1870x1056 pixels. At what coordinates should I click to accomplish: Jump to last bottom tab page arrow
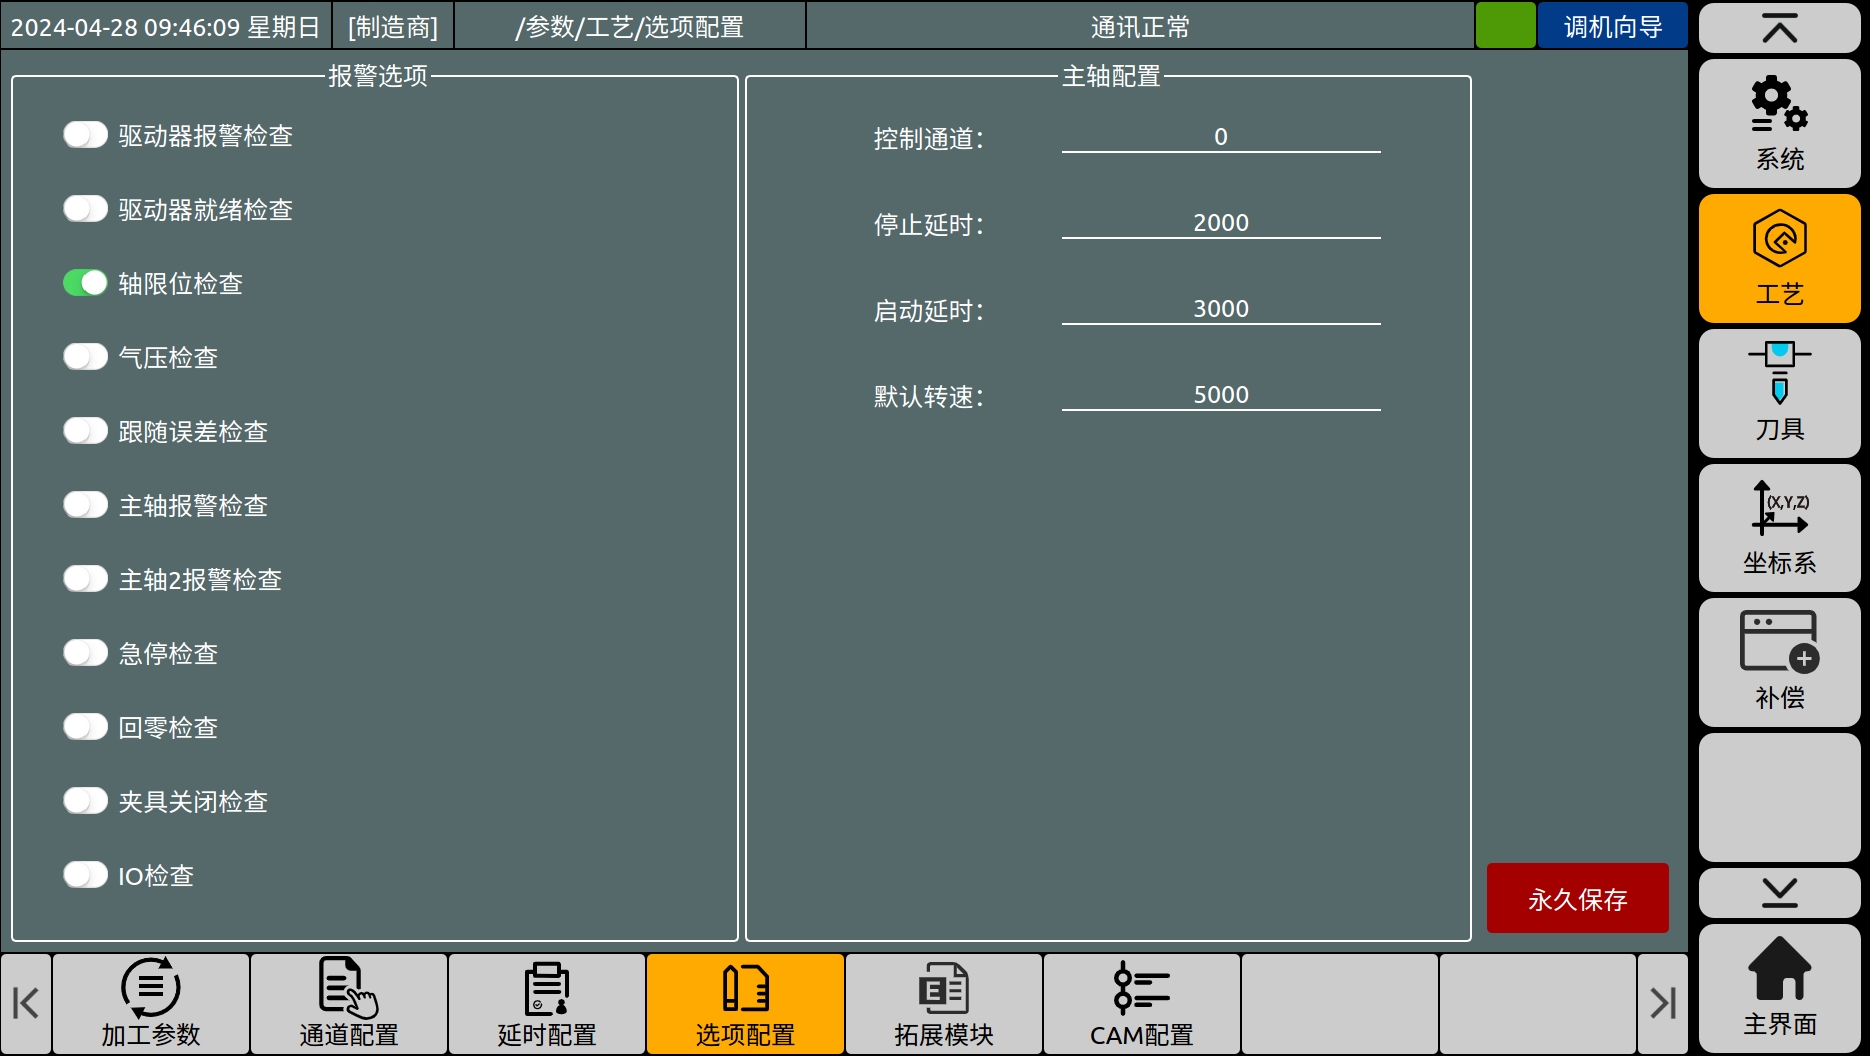click(1662, 1003)
